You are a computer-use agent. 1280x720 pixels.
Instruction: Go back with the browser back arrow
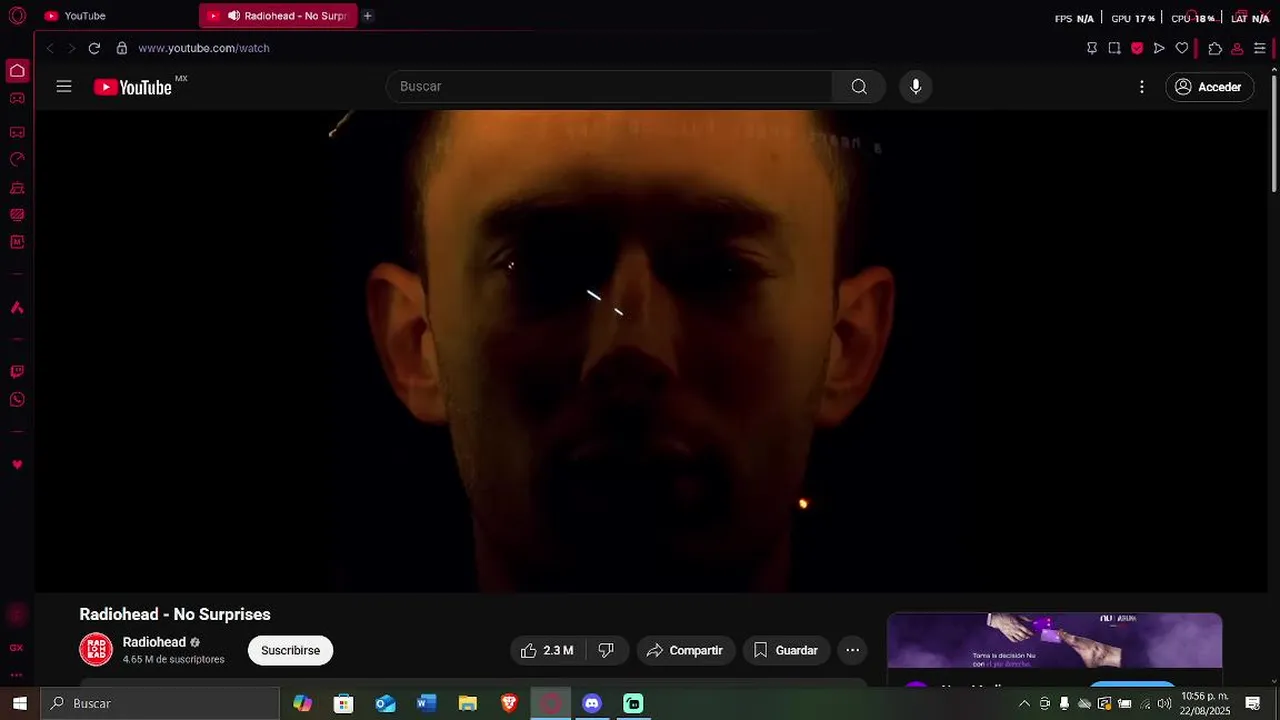point(50,48)
